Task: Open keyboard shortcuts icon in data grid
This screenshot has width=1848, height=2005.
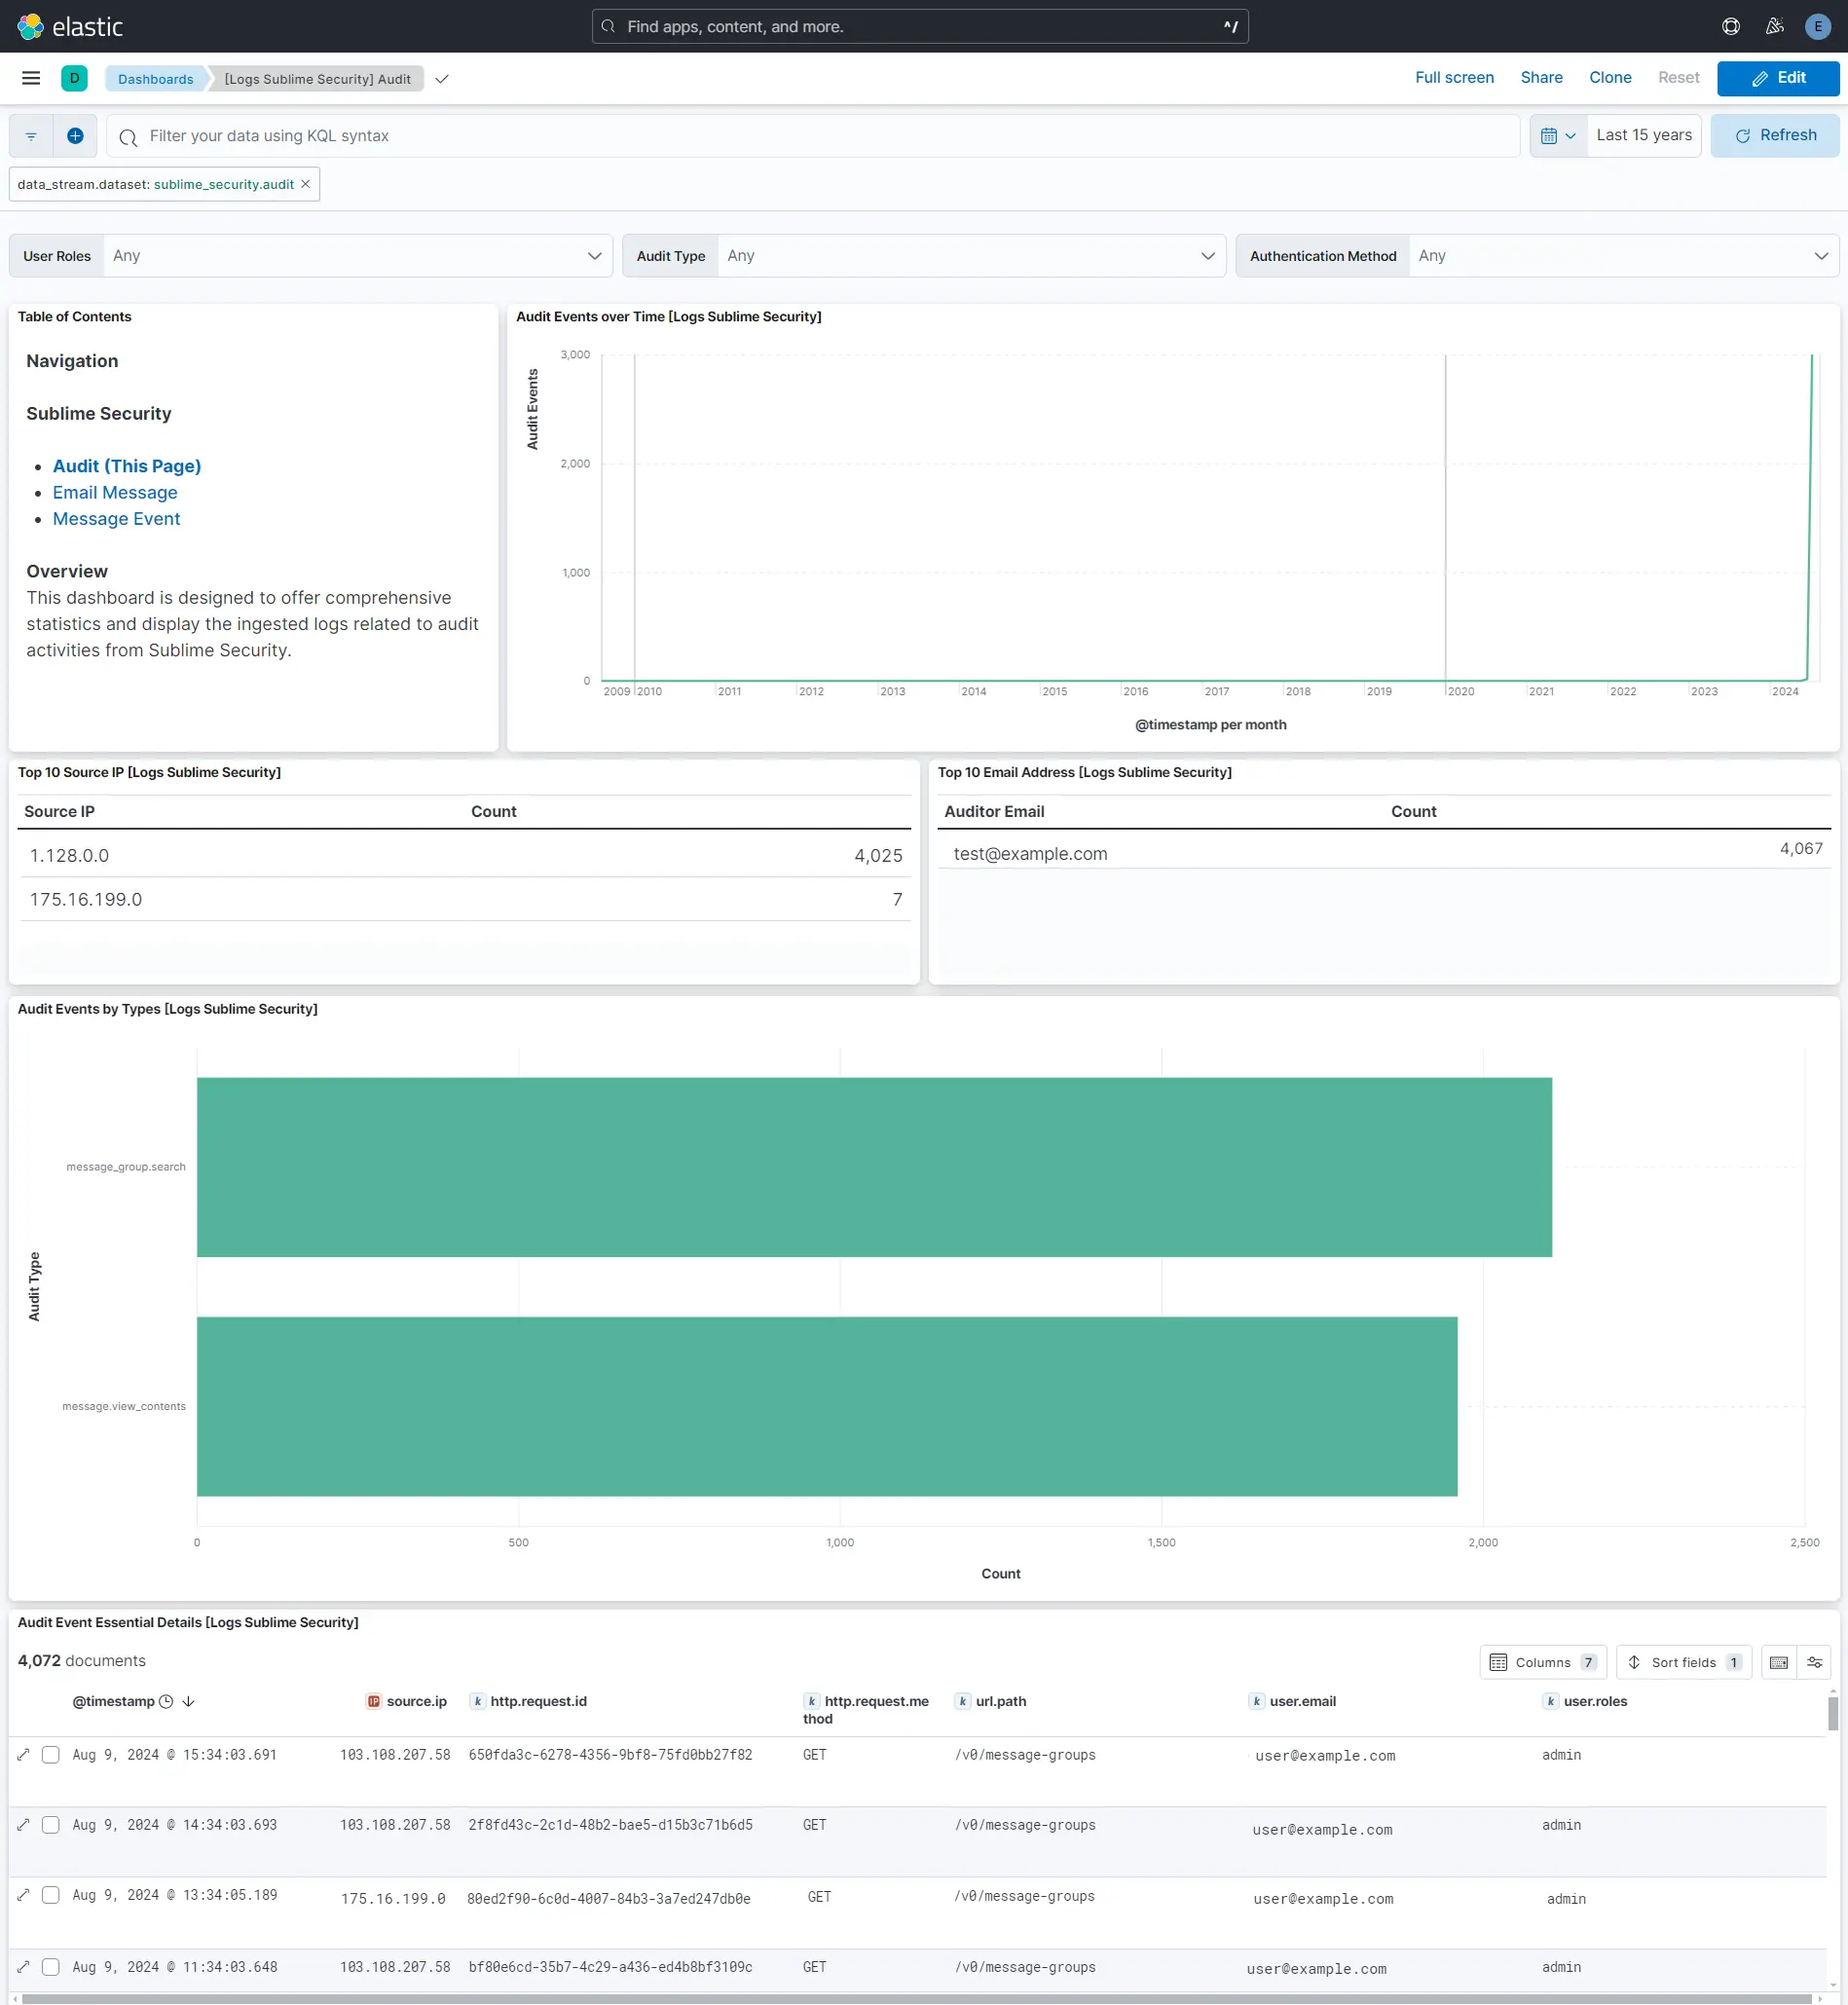Action: tap(1778, 1662)
